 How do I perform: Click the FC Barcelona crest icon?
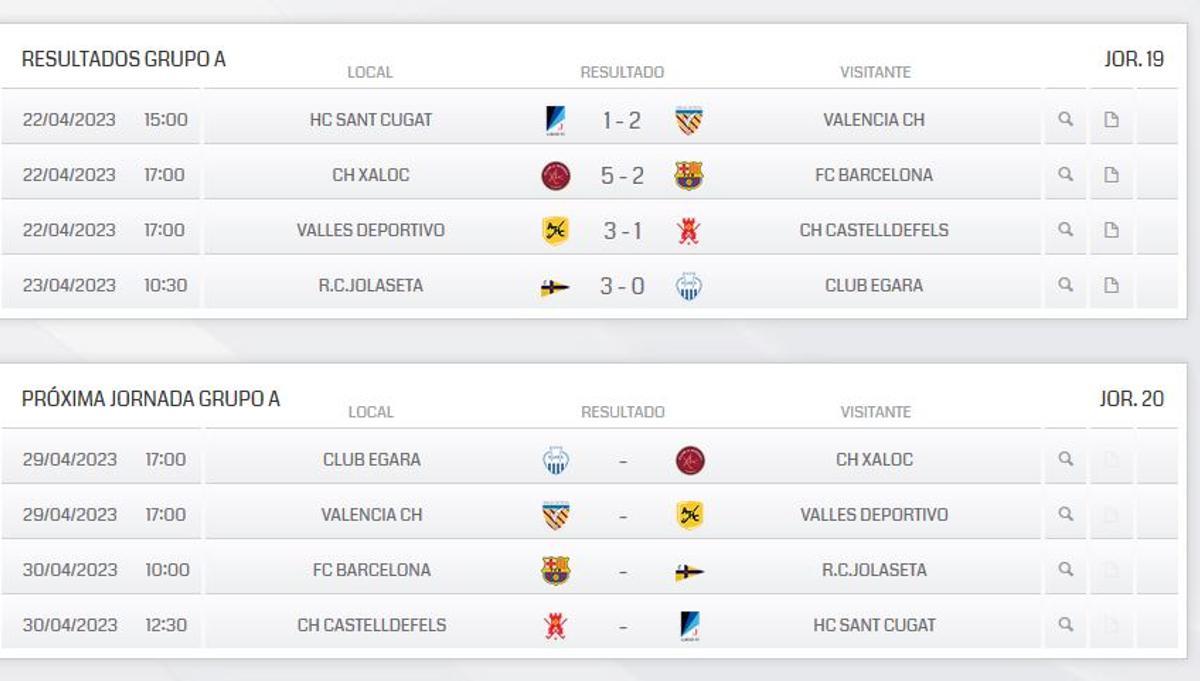[x=688, y=174]
